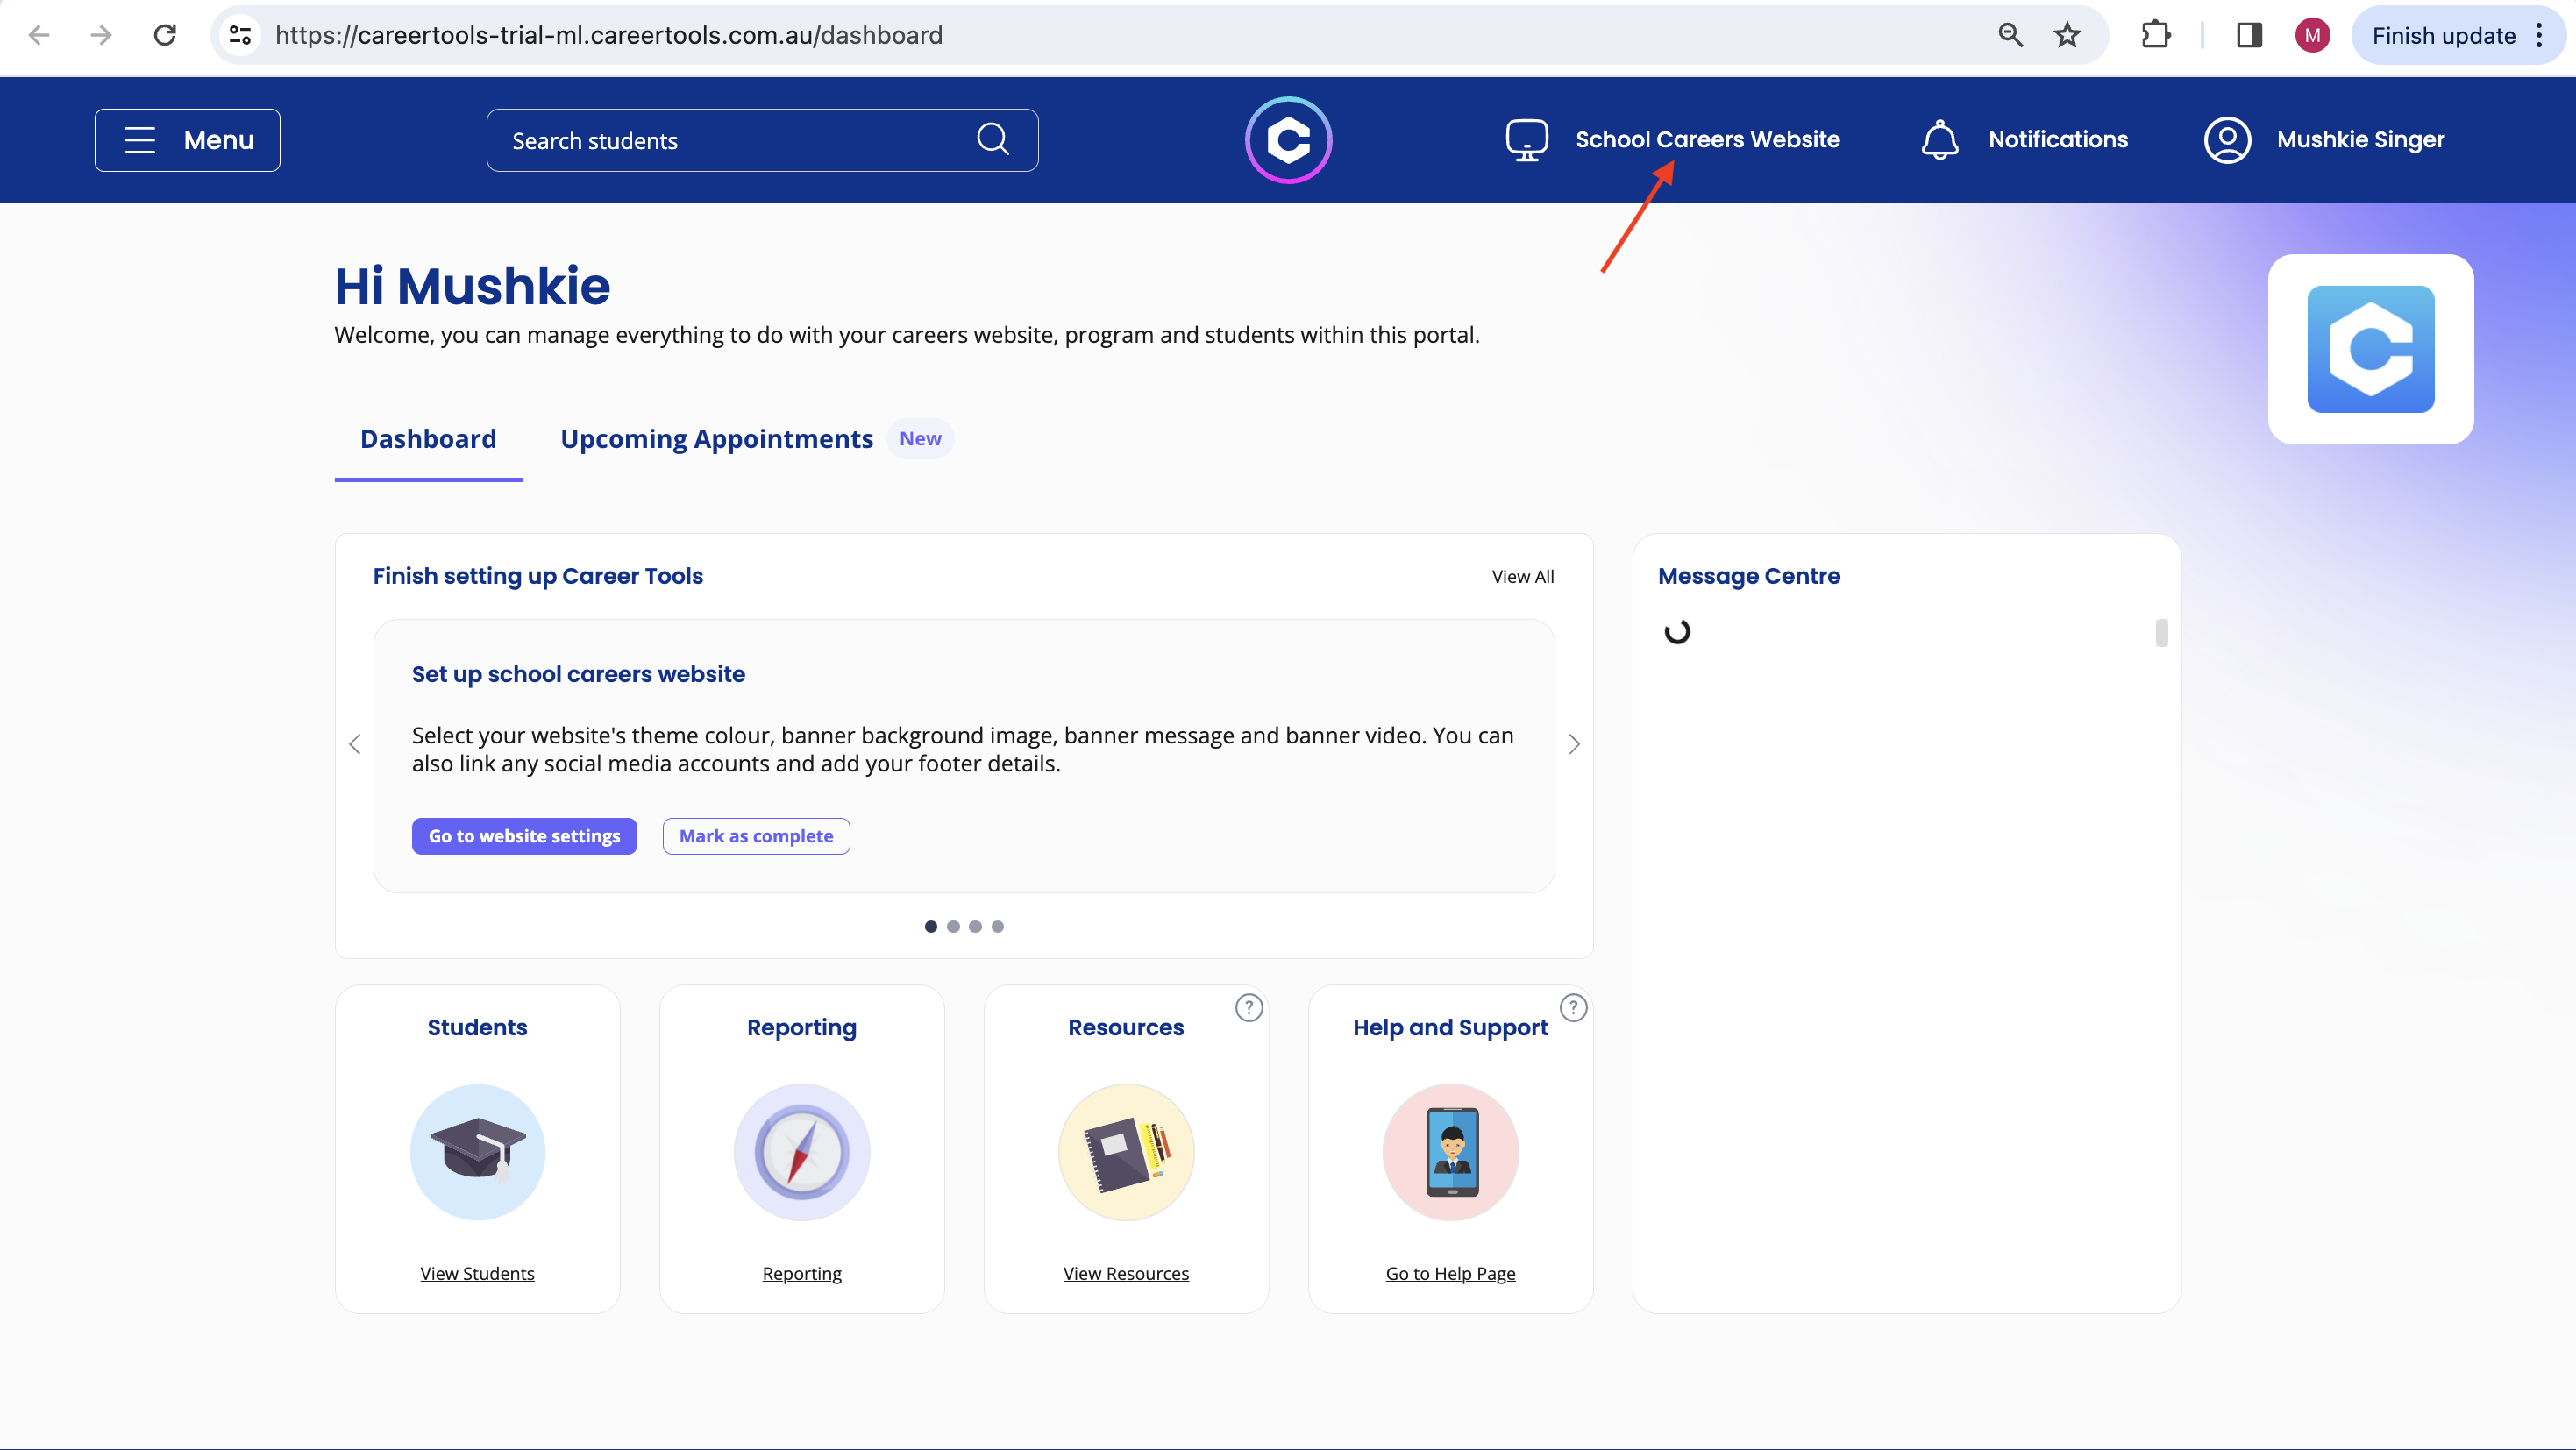Click the notebook Resources icon
Screen dimensions: 2576x1450
click(x=1126, y=1152)
